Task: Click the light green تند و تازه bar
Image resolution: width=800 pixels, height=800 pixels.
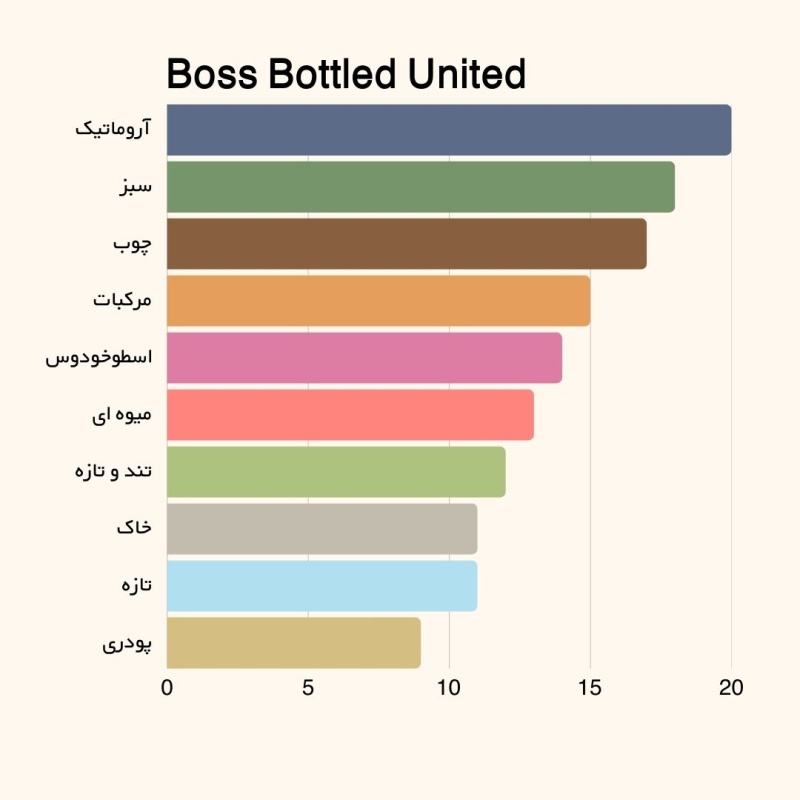Action: [x=336, y=472]
